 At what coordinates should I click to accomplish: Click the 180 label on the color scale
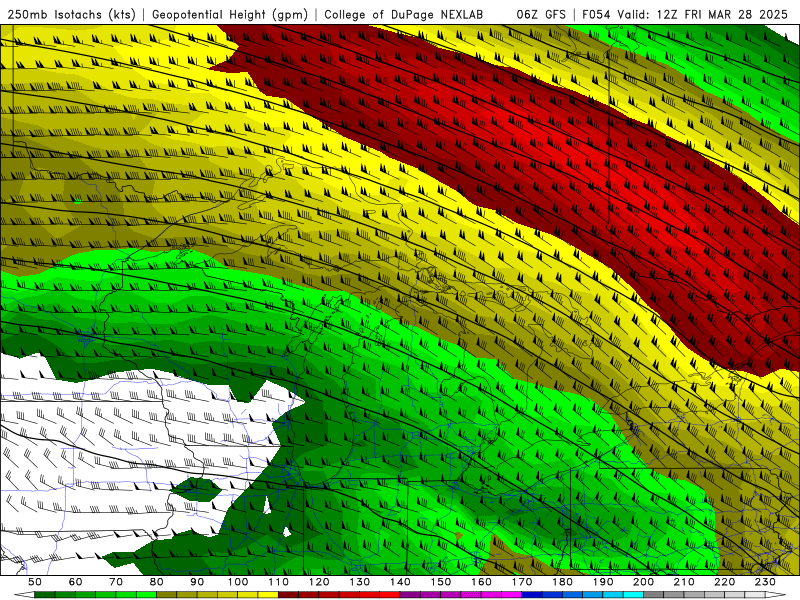(562, 582)
